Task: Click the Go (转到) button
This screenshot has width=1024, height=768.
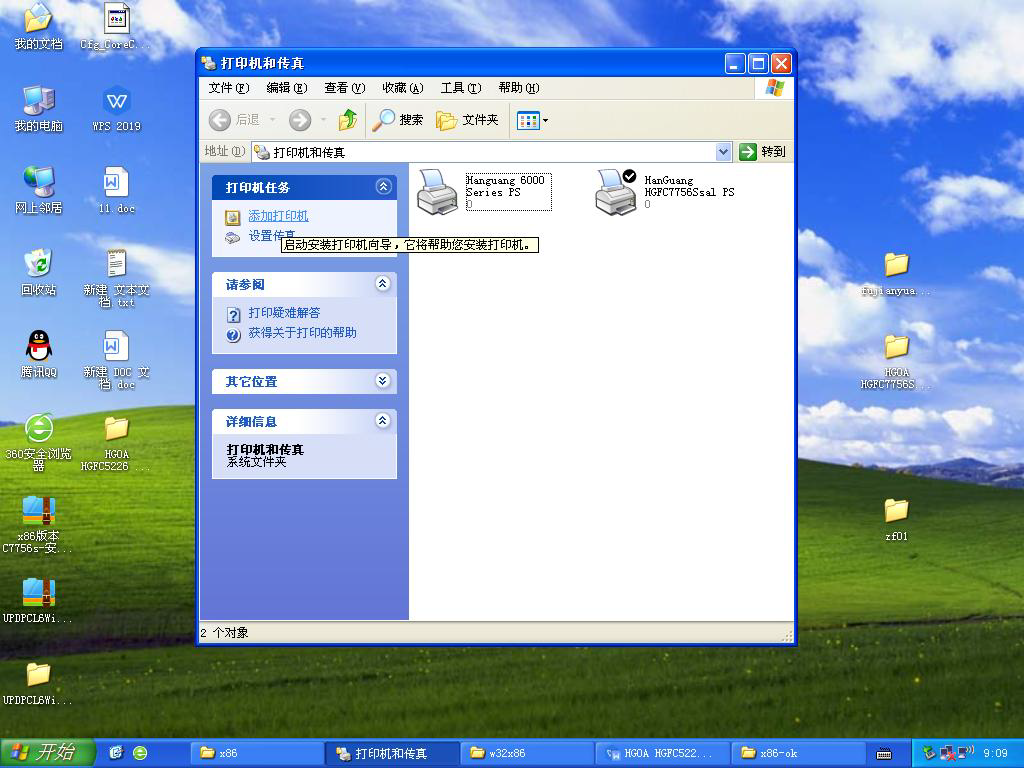Action: [762, 152]
